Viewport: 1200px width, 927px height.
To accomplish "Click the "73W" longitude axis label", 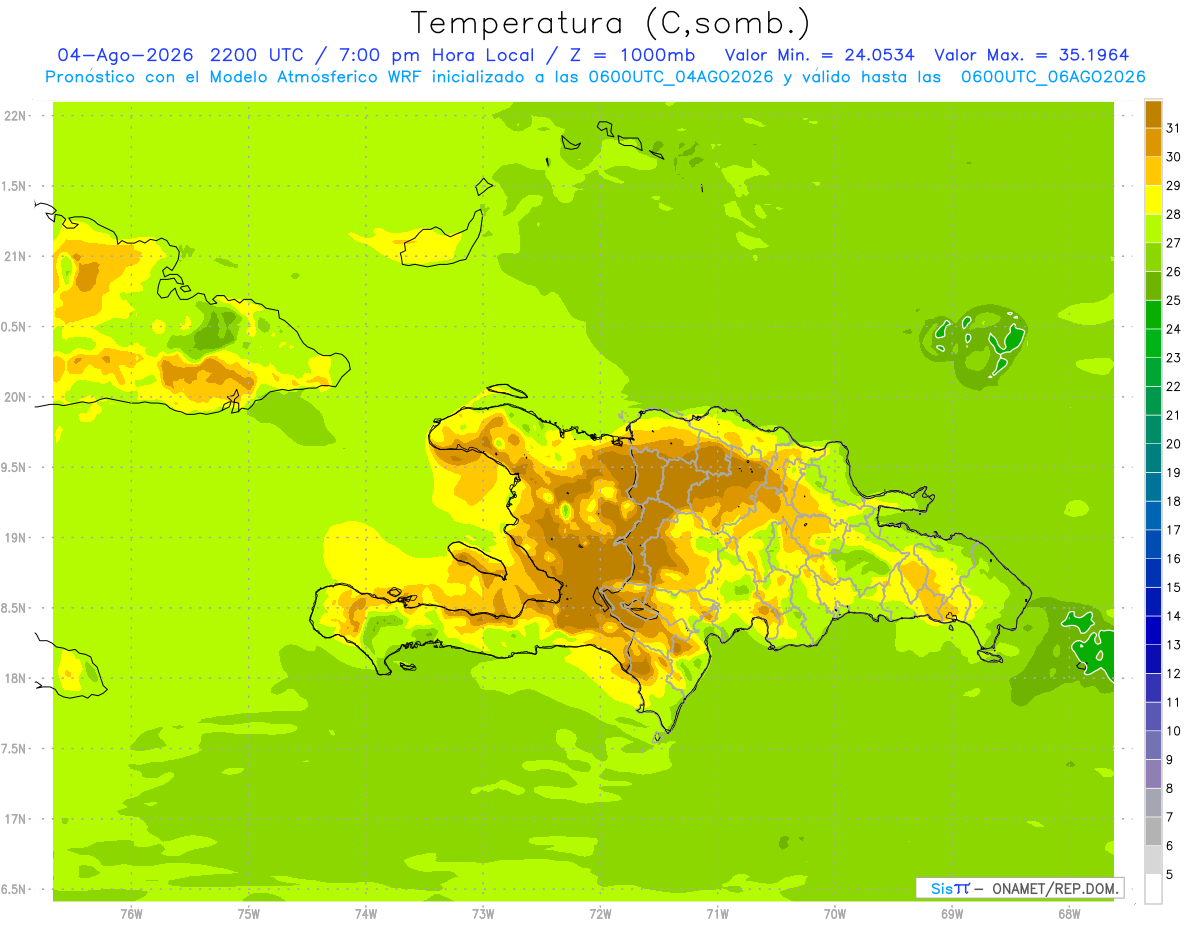I will click(x=483, y=914).
